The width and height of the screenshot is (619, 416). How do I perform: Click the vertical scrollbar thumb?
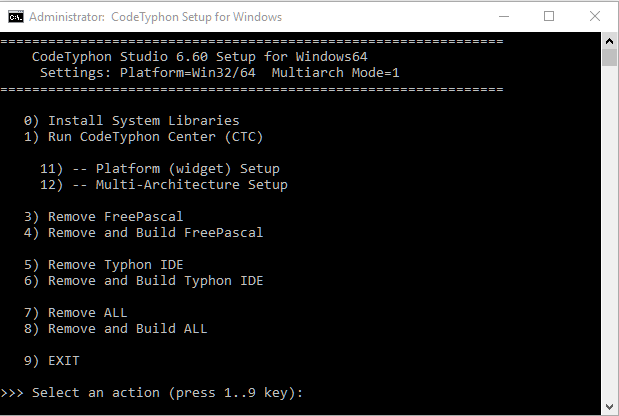tap(609, 58)
